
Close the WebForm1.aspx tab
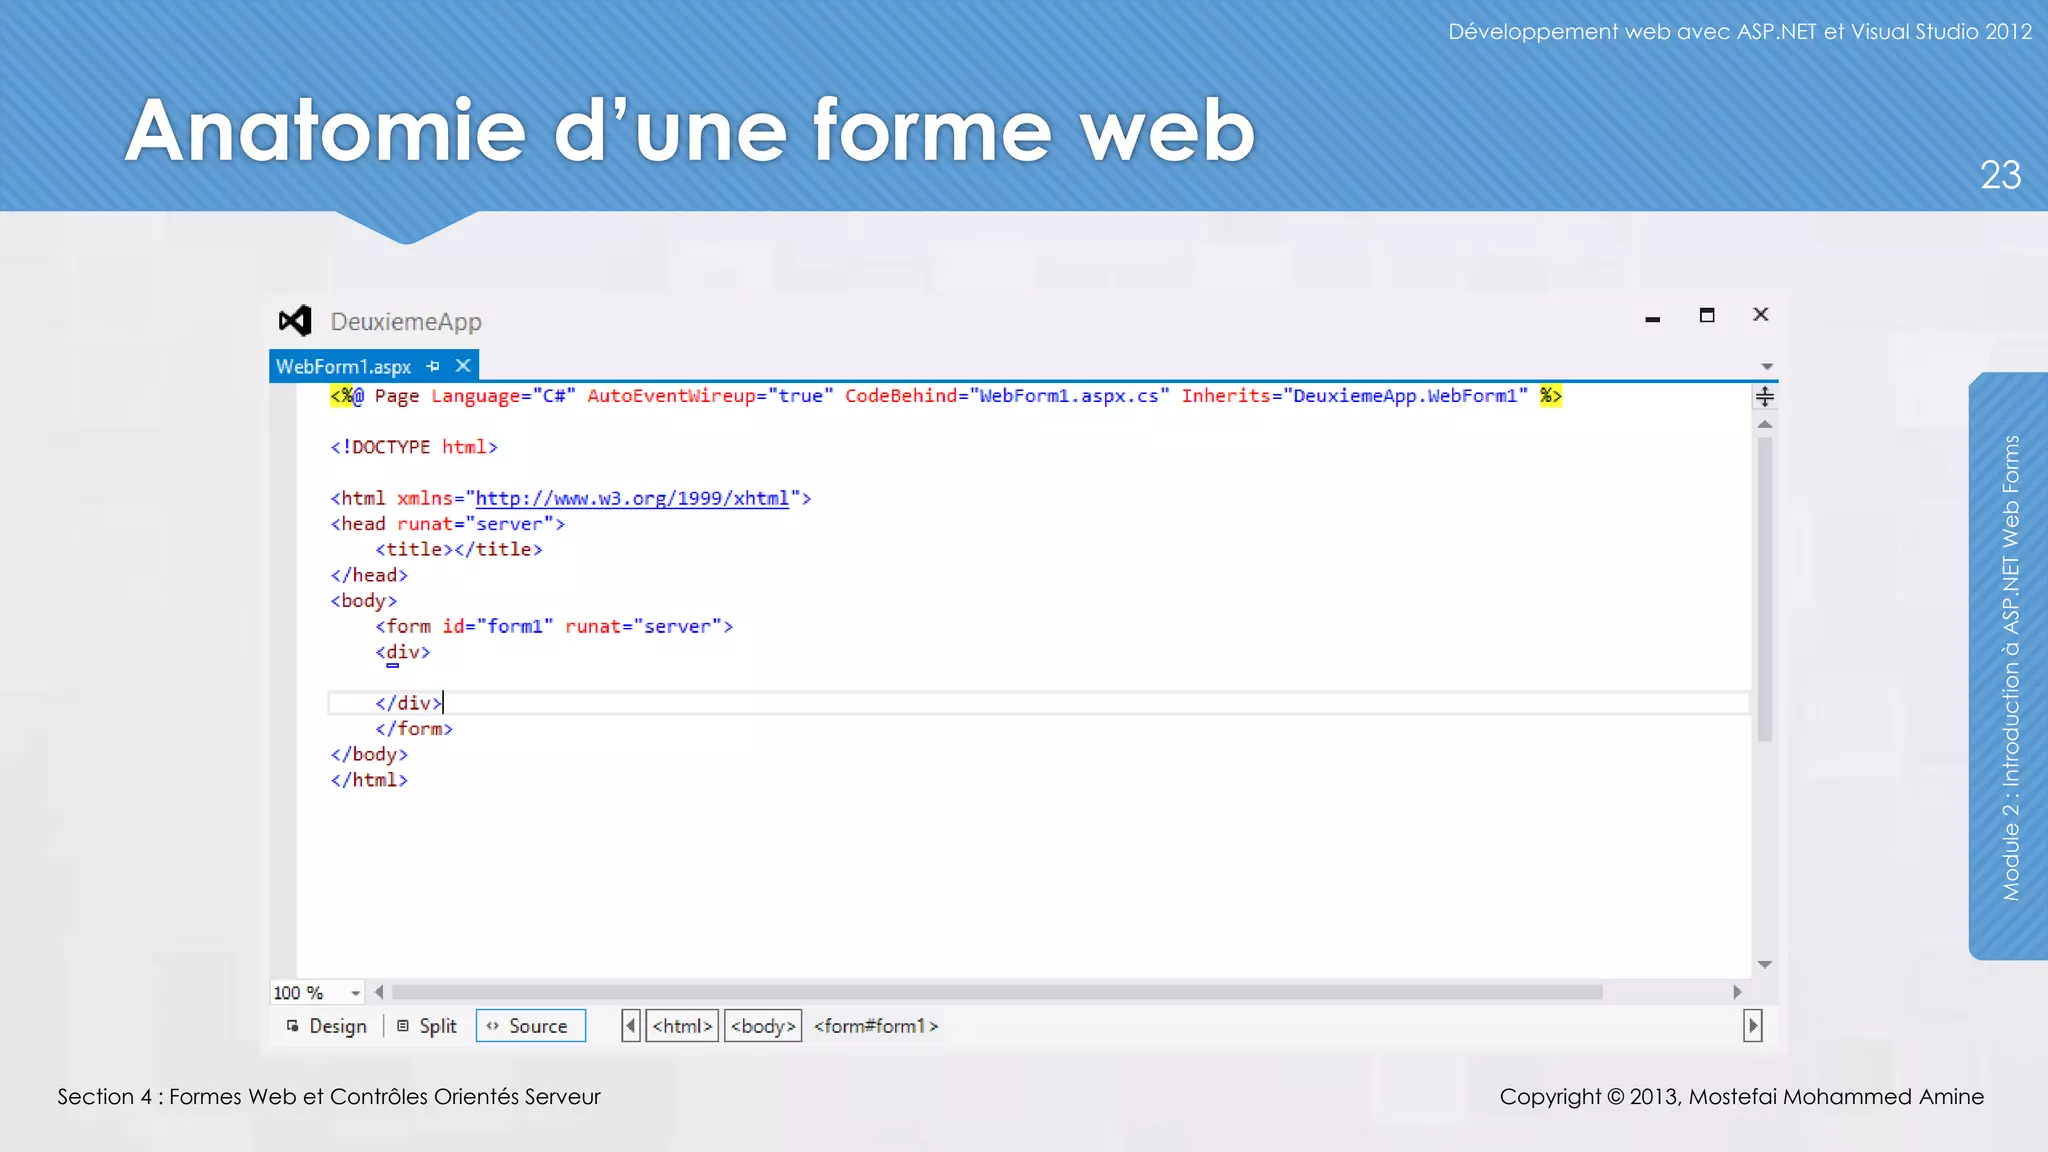[463, 366]
